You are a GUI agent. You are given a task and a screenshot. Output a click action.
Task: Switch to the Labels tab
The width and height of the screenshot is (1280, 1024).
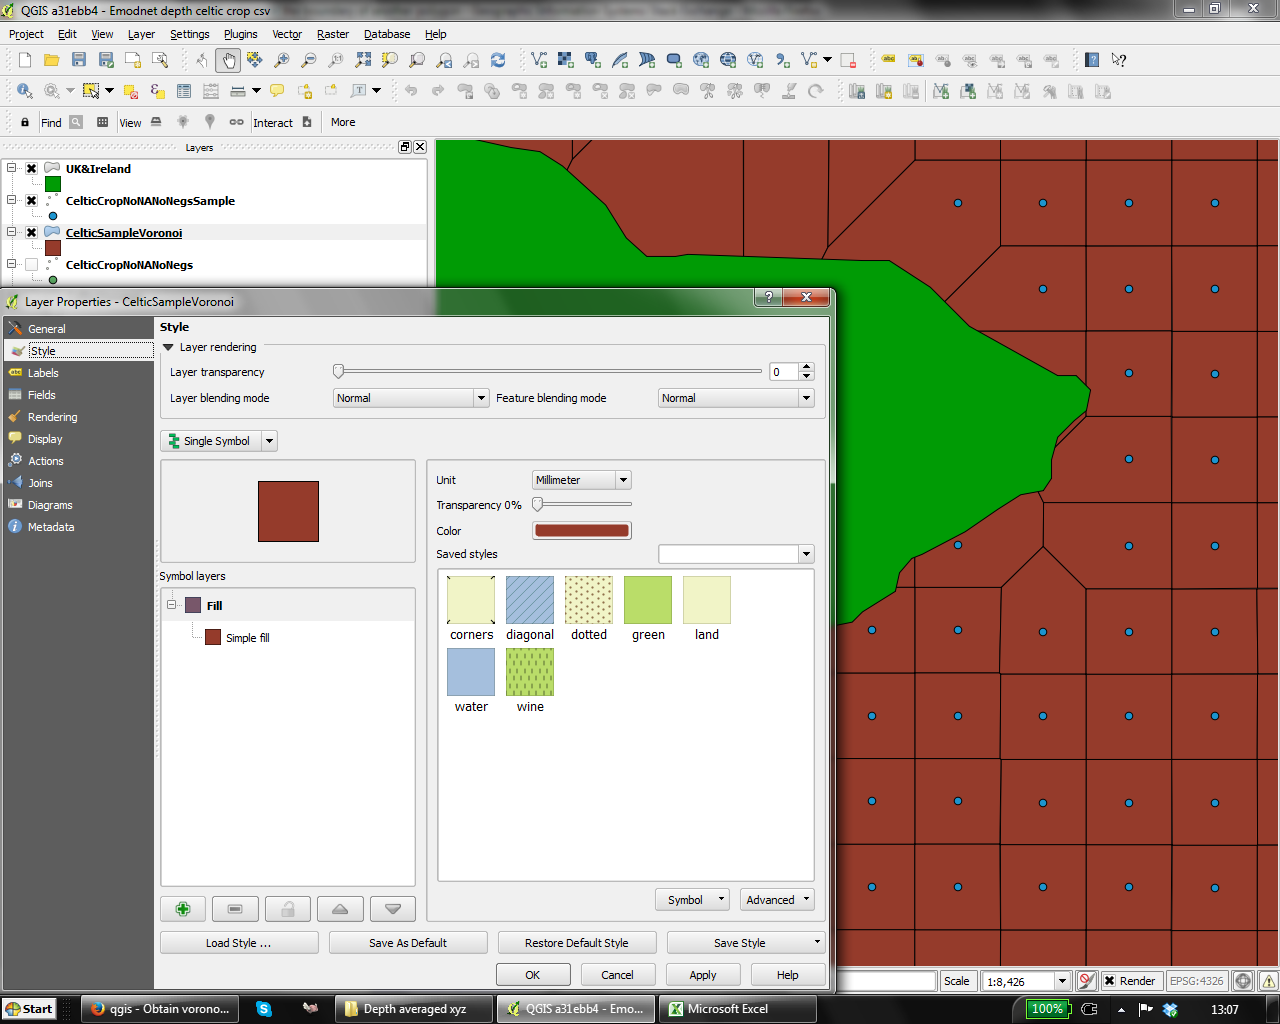[x=43, y=373]
